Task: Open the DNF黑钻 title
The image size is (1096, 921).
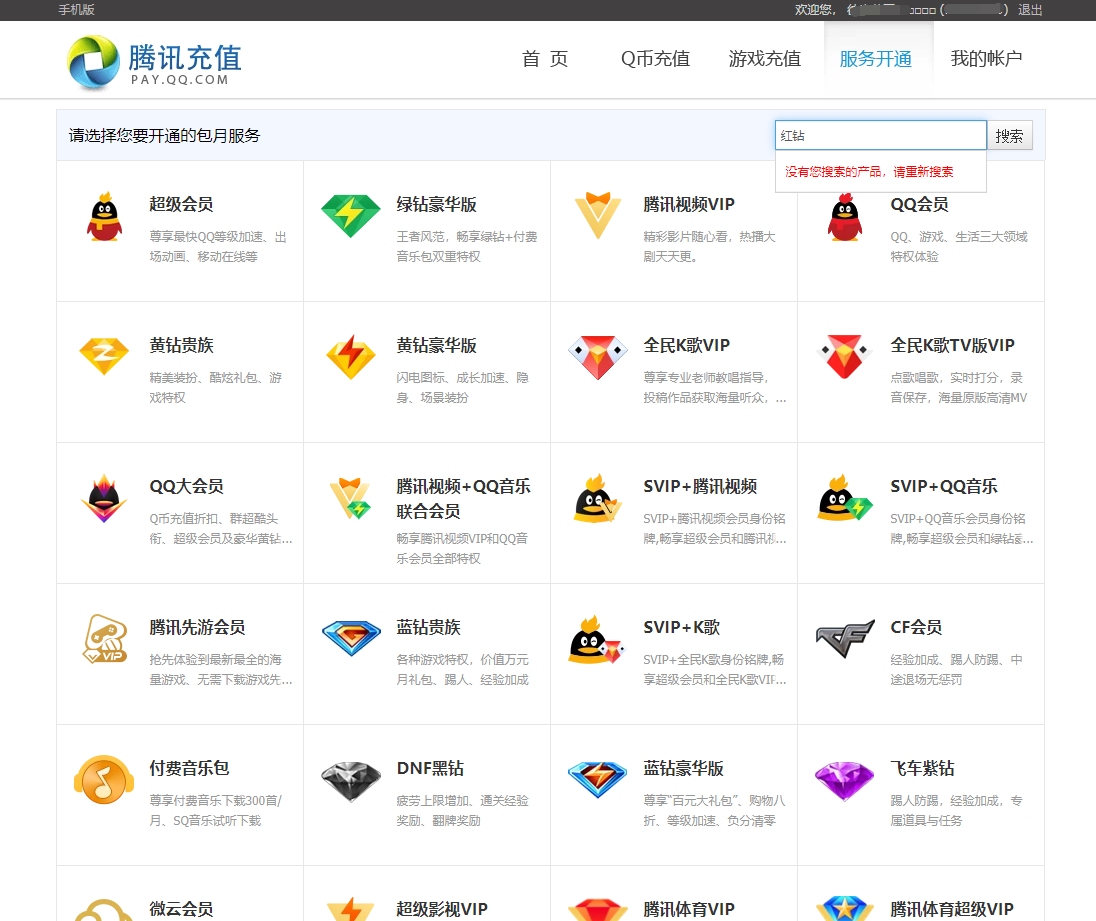Action: (430, 769)
